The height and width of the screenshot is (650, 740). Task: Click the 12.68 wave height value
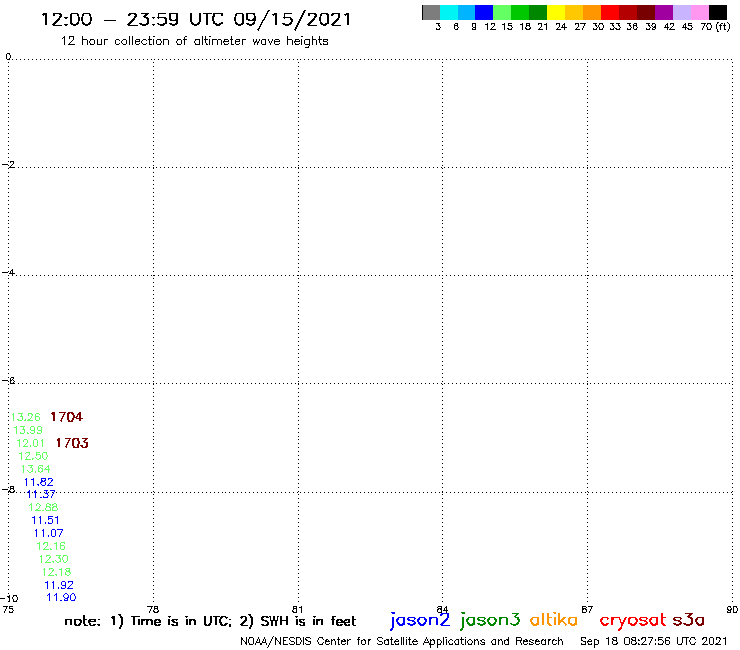[43, 507]
